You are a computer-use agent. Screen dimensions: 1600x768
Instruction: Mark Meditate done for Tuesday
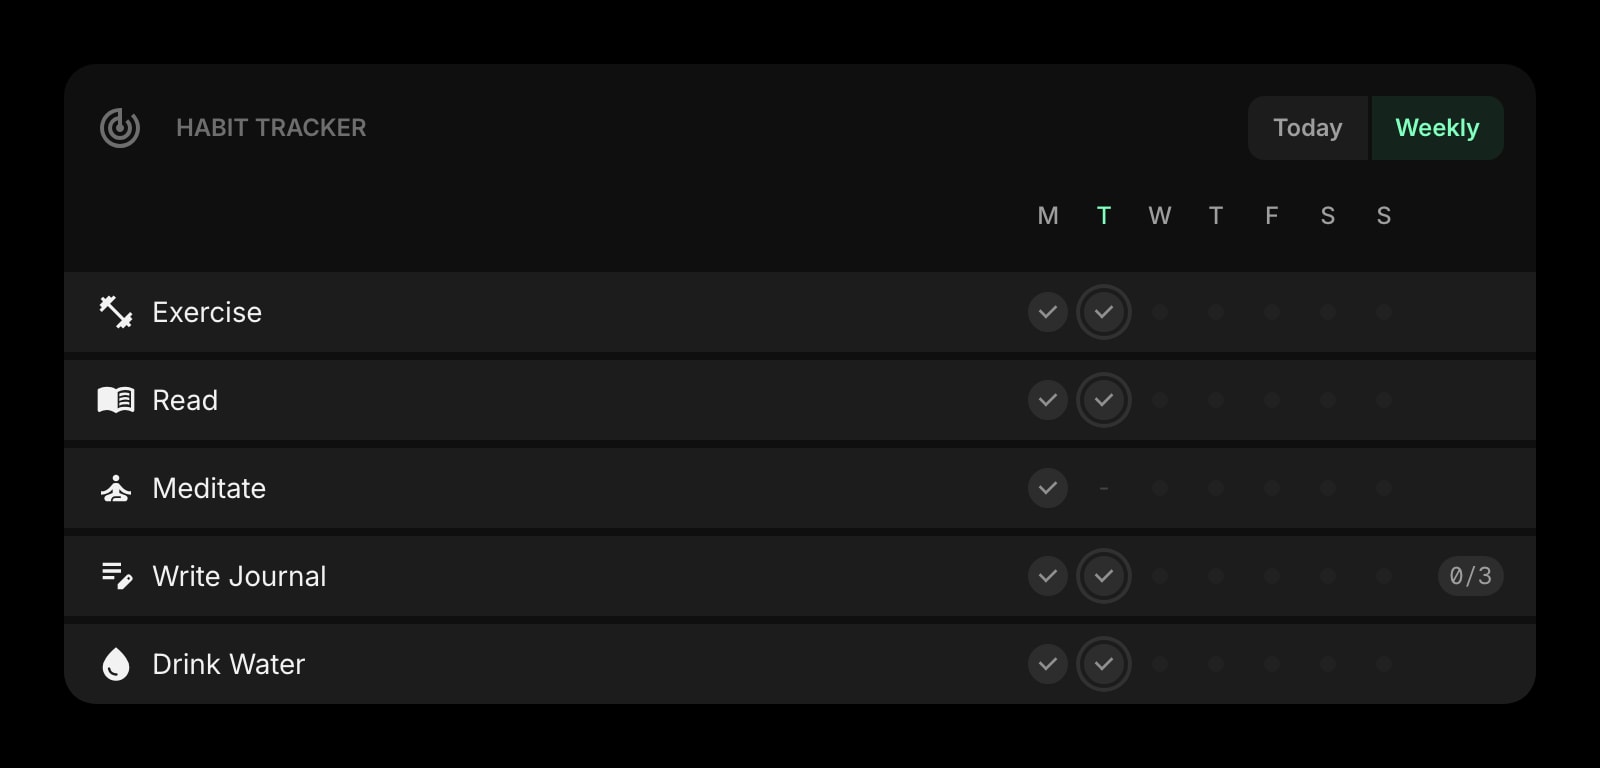pos(1104,488)
